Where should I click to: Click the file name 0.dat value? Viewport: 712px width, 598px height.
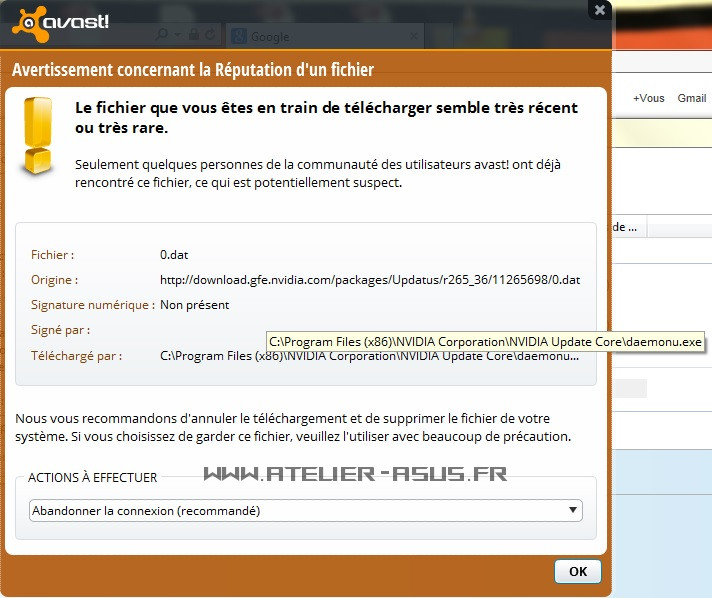174,255
